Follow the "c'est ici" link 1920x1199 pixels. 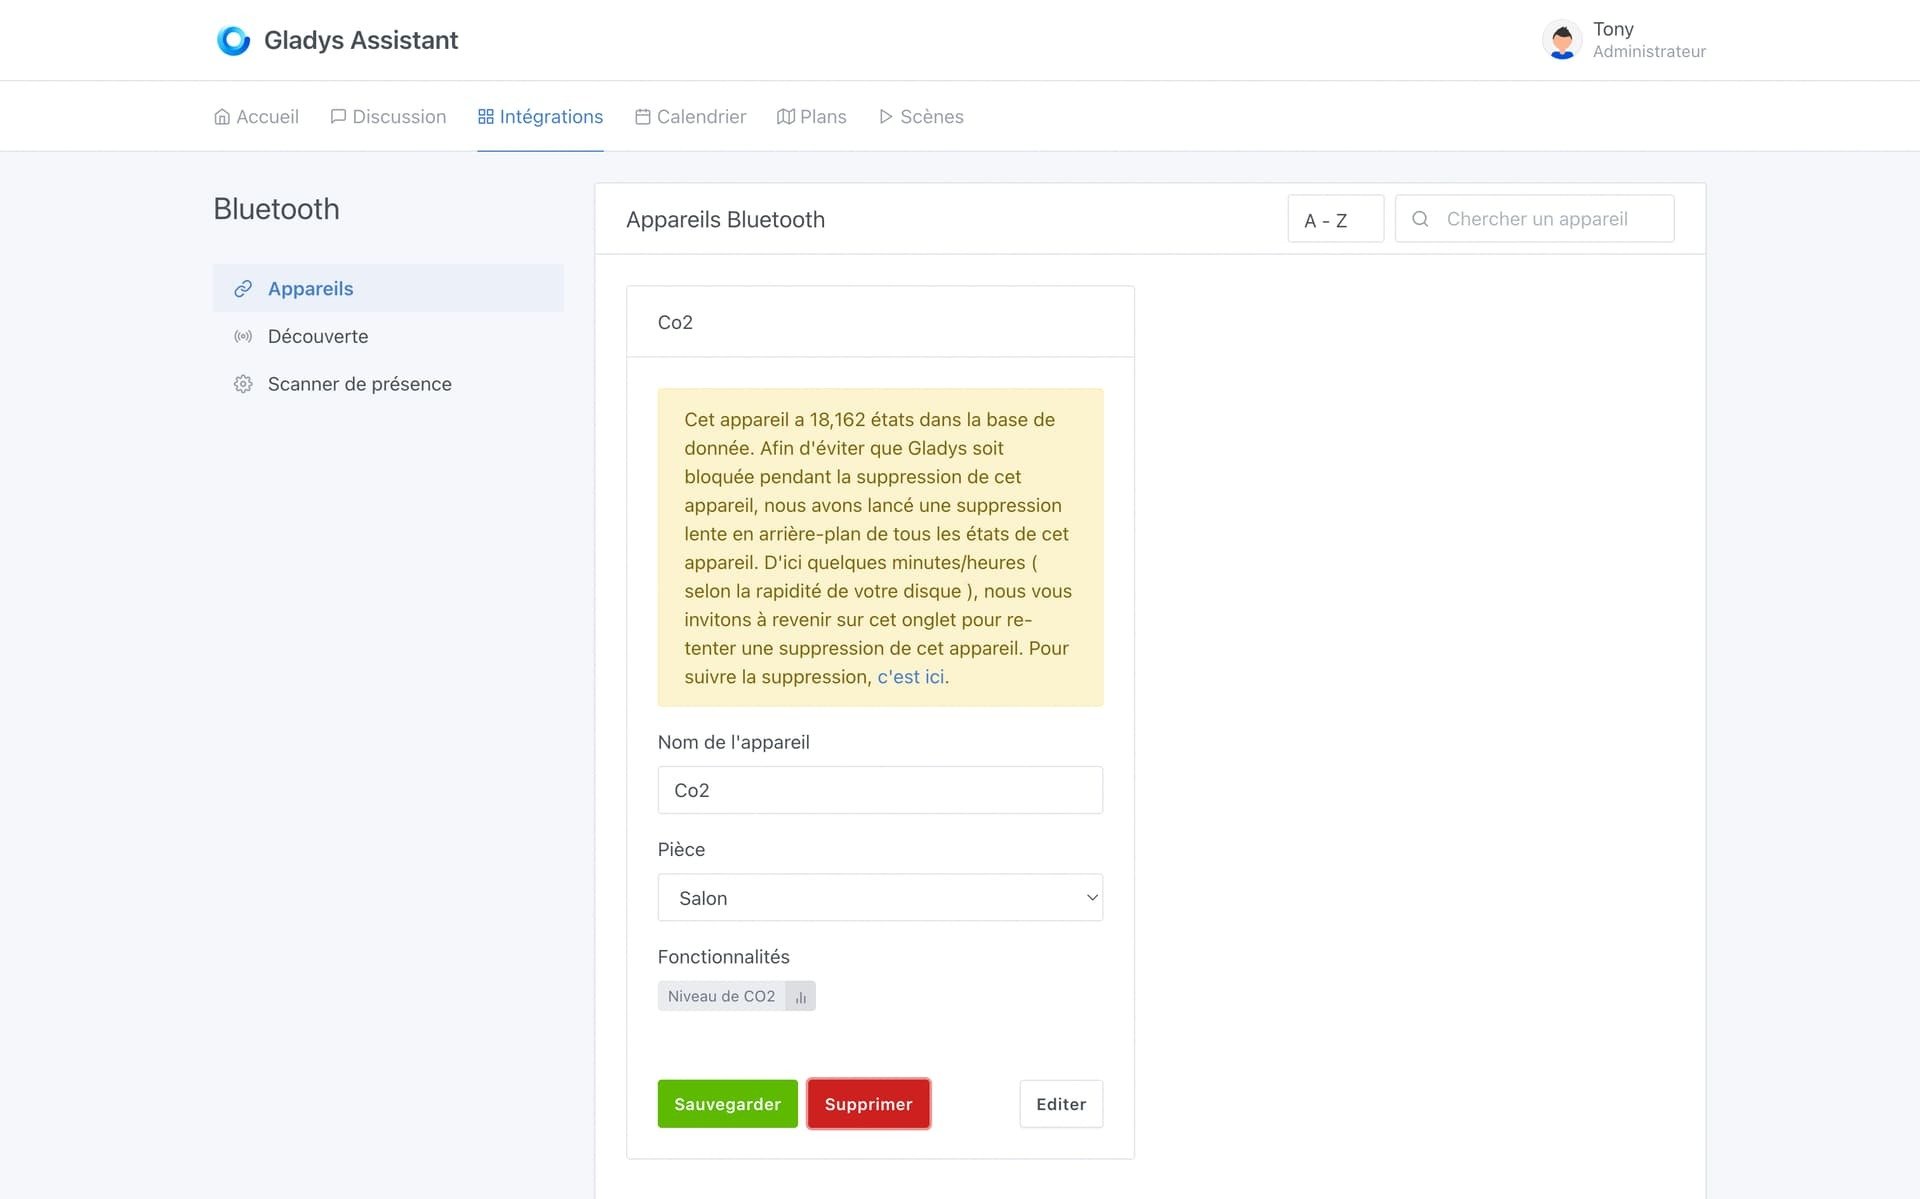pyautogui.click(x=910, y=677)
